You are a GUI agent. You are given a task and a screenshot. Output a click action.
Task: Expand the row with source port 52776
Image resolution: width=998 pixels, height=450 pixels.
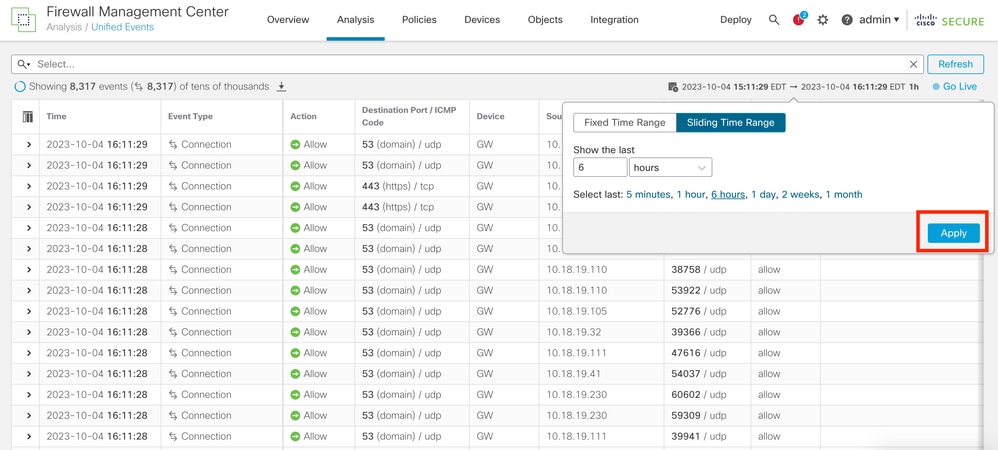point(29,311)
